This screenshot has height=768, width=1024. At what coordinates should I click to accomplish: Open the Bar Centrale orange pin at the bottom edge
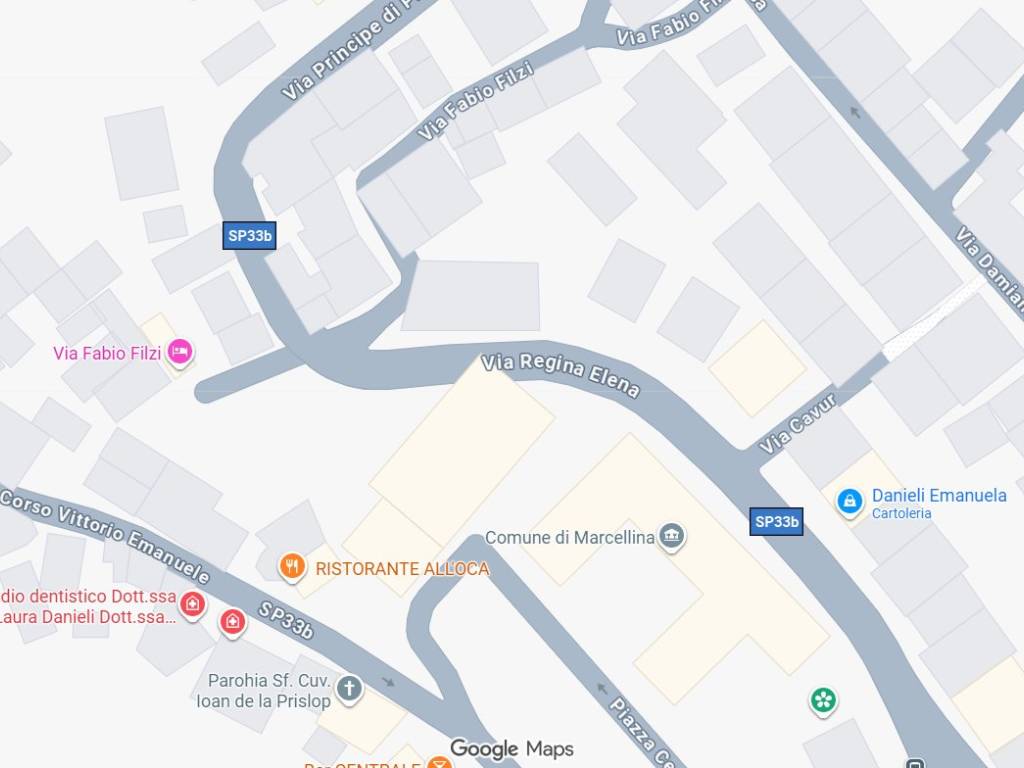pos(439,762)
